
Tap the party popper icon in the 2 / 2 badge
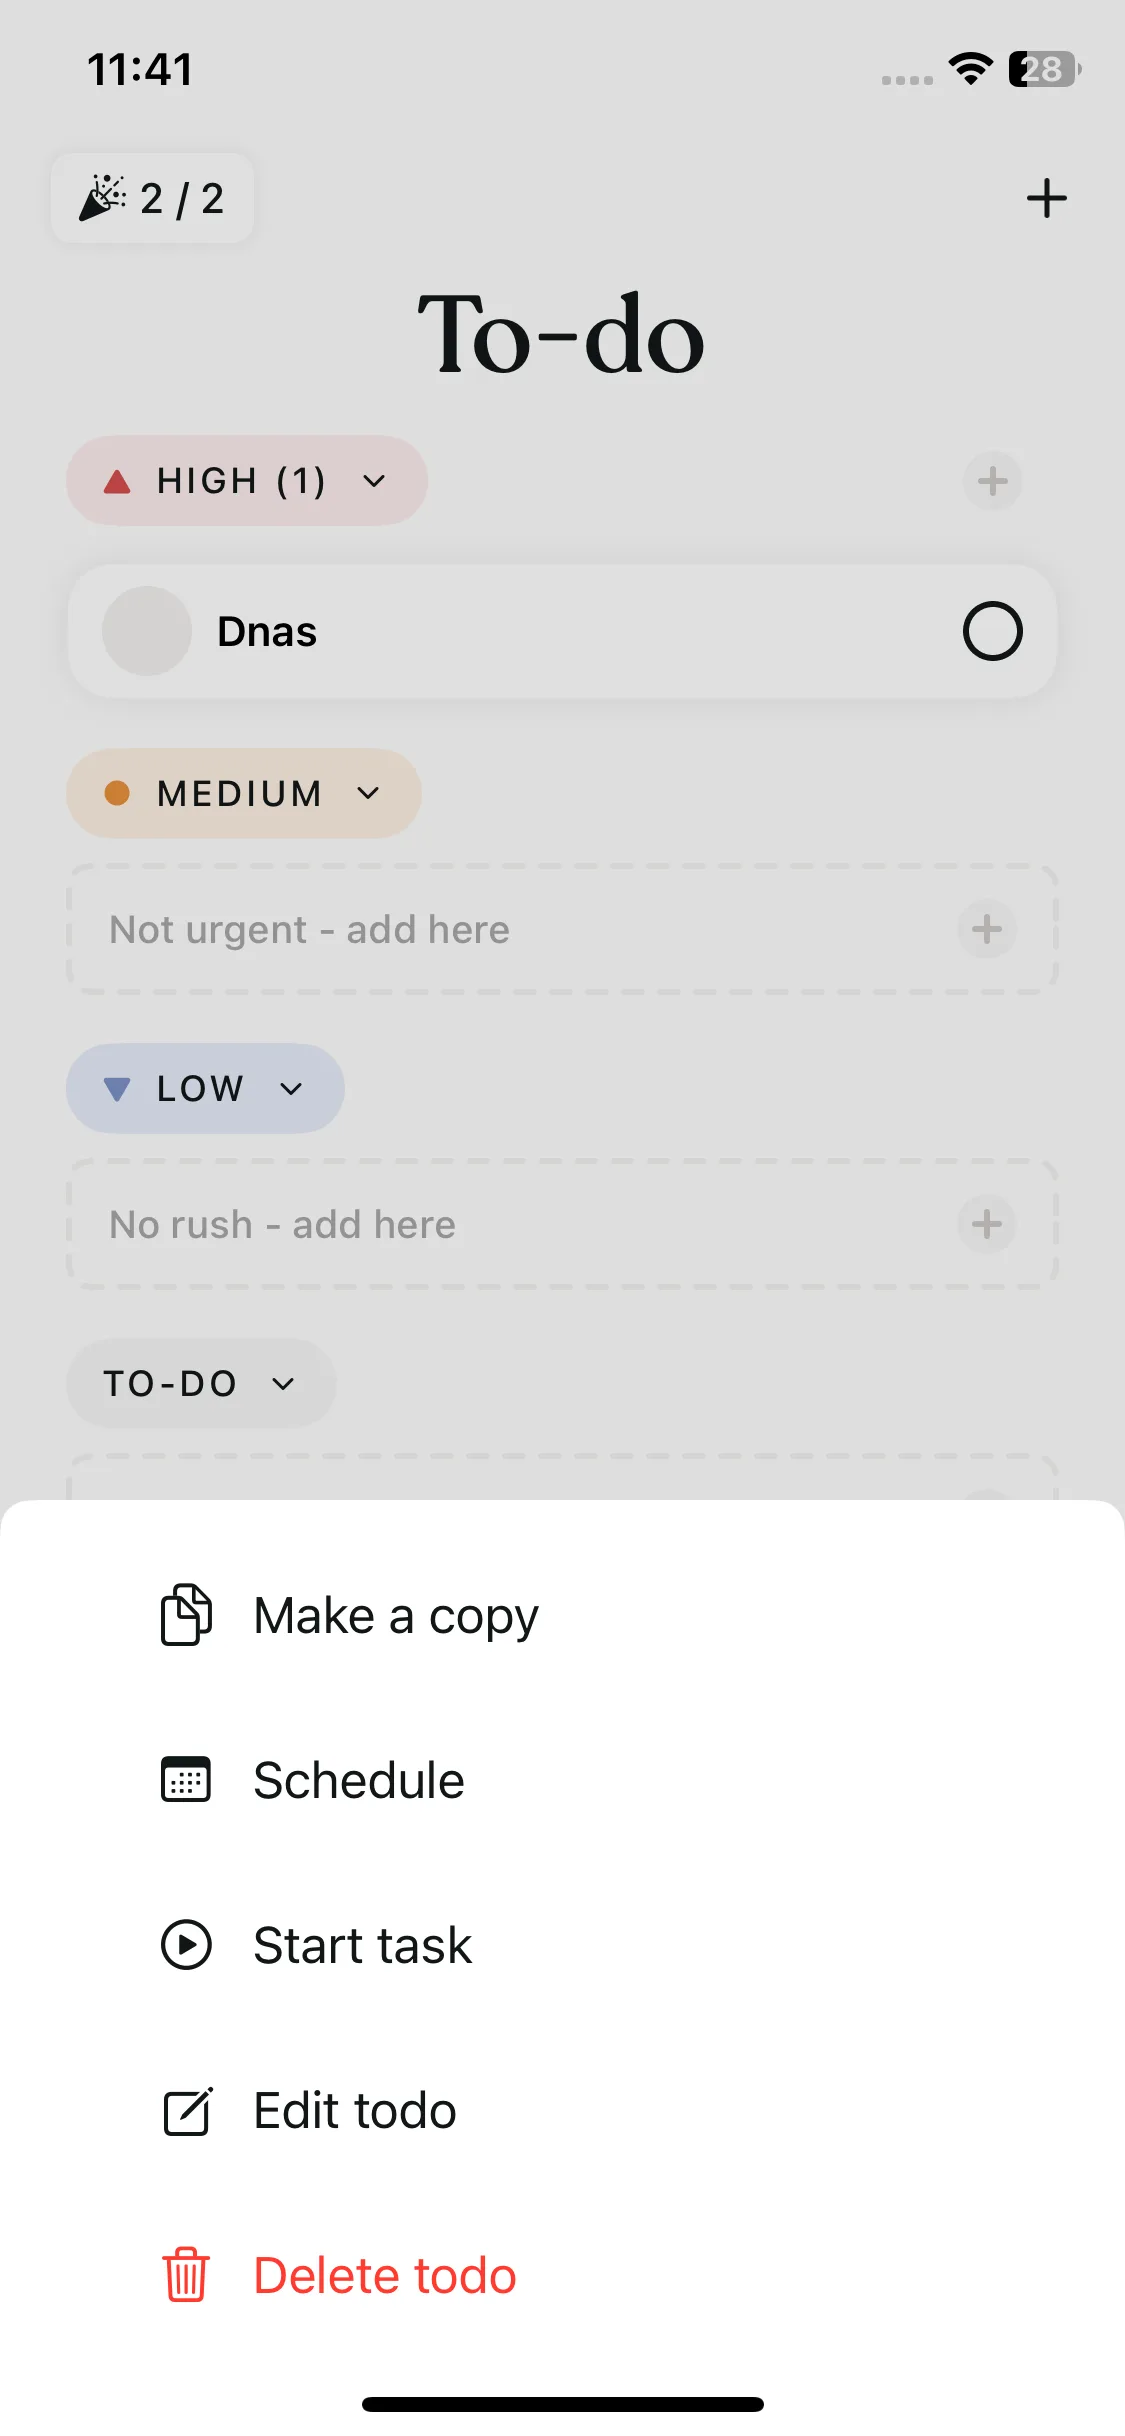pyautogui.click(x=103, y=198)
